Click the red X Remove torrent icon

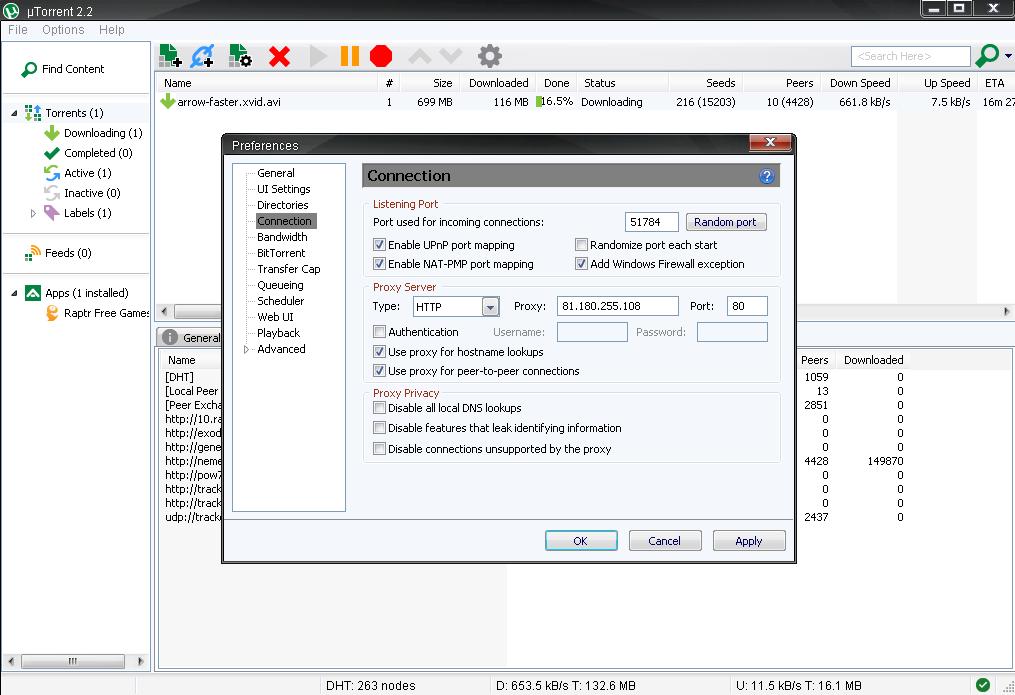279,57
